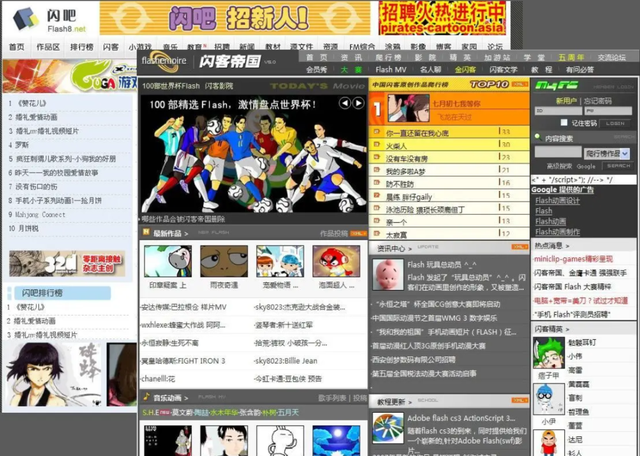
Task: Click the 闪吧 招新人 banner on Flash8.net
Action: coord(235,18)
